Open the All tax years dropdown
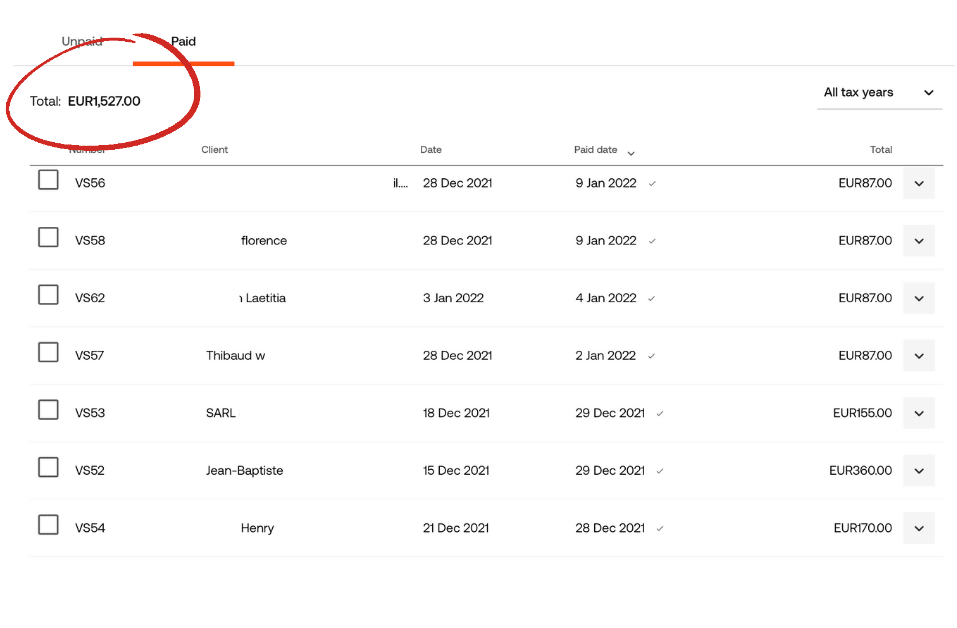The width and height of the screenshot is (957, 628). point(879,93)
